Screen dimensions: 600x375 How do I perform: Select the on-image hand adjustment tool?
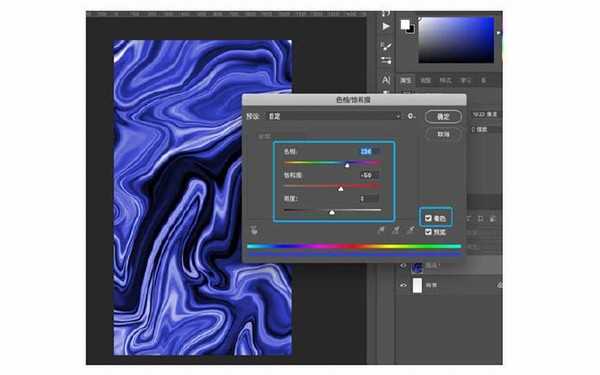(254, 230)
